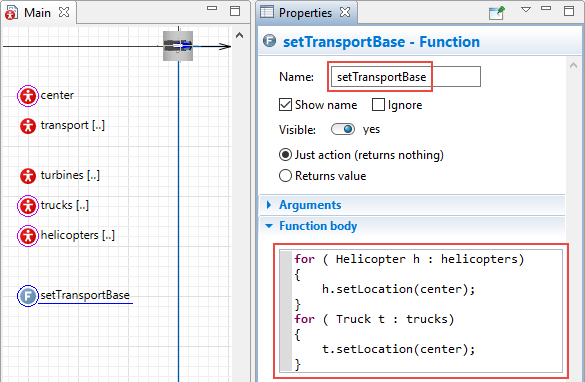Viewport: 585px width, 382px height.
Task: Click inside the Name input field
Action: [406, 77]
